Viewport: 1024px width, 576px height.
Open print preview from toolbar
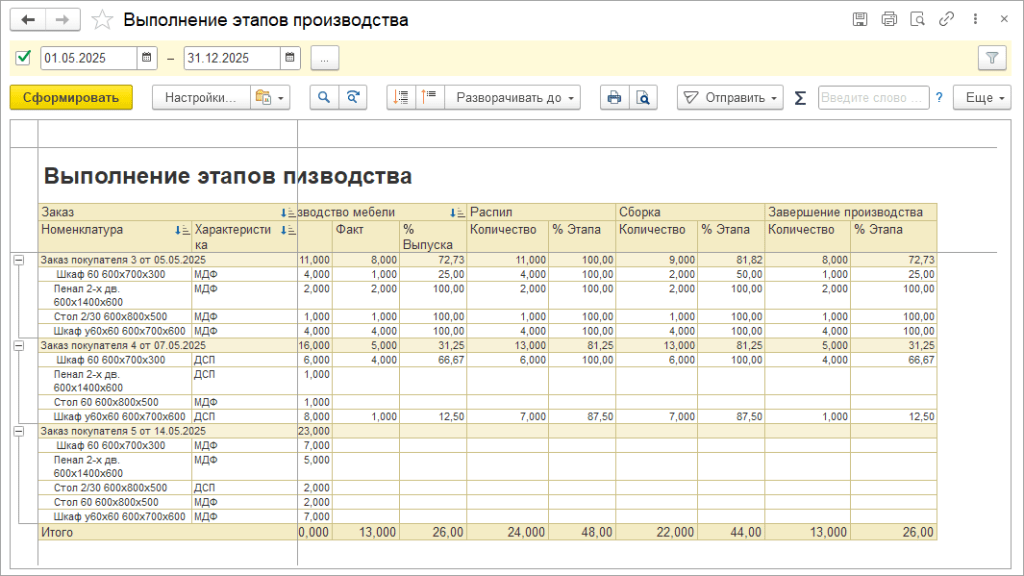tap(643, 97)
